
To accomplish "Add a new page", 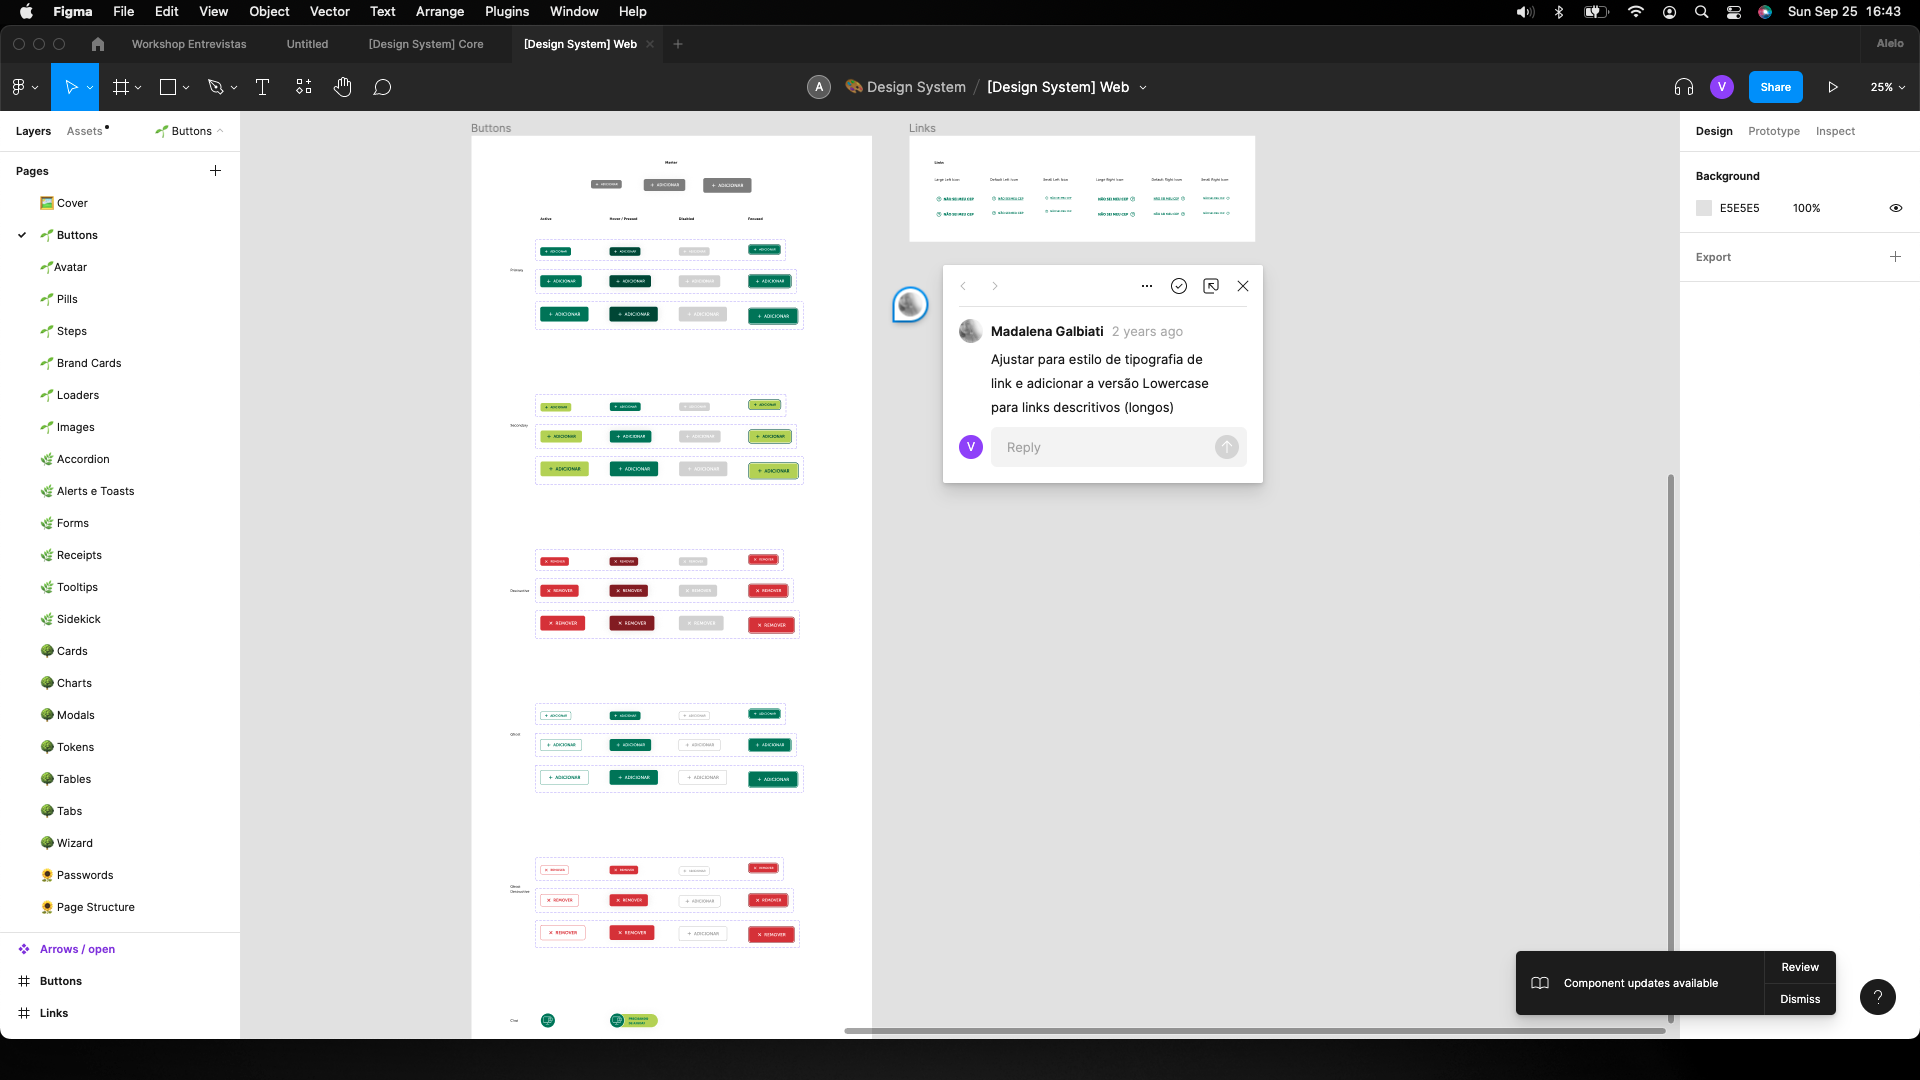I will [215, 171].
